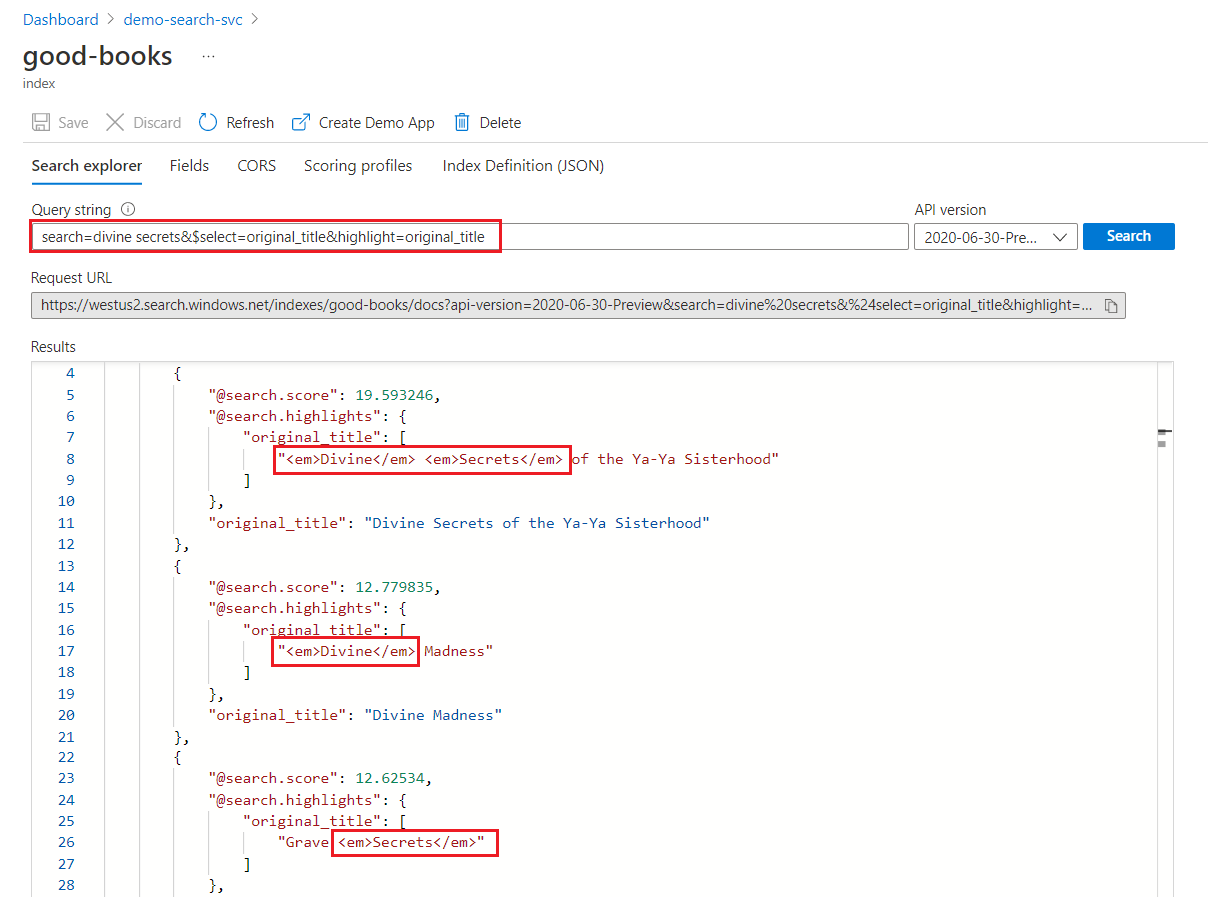
Task: Click the Save disk icon
Action: click(41, 123)
